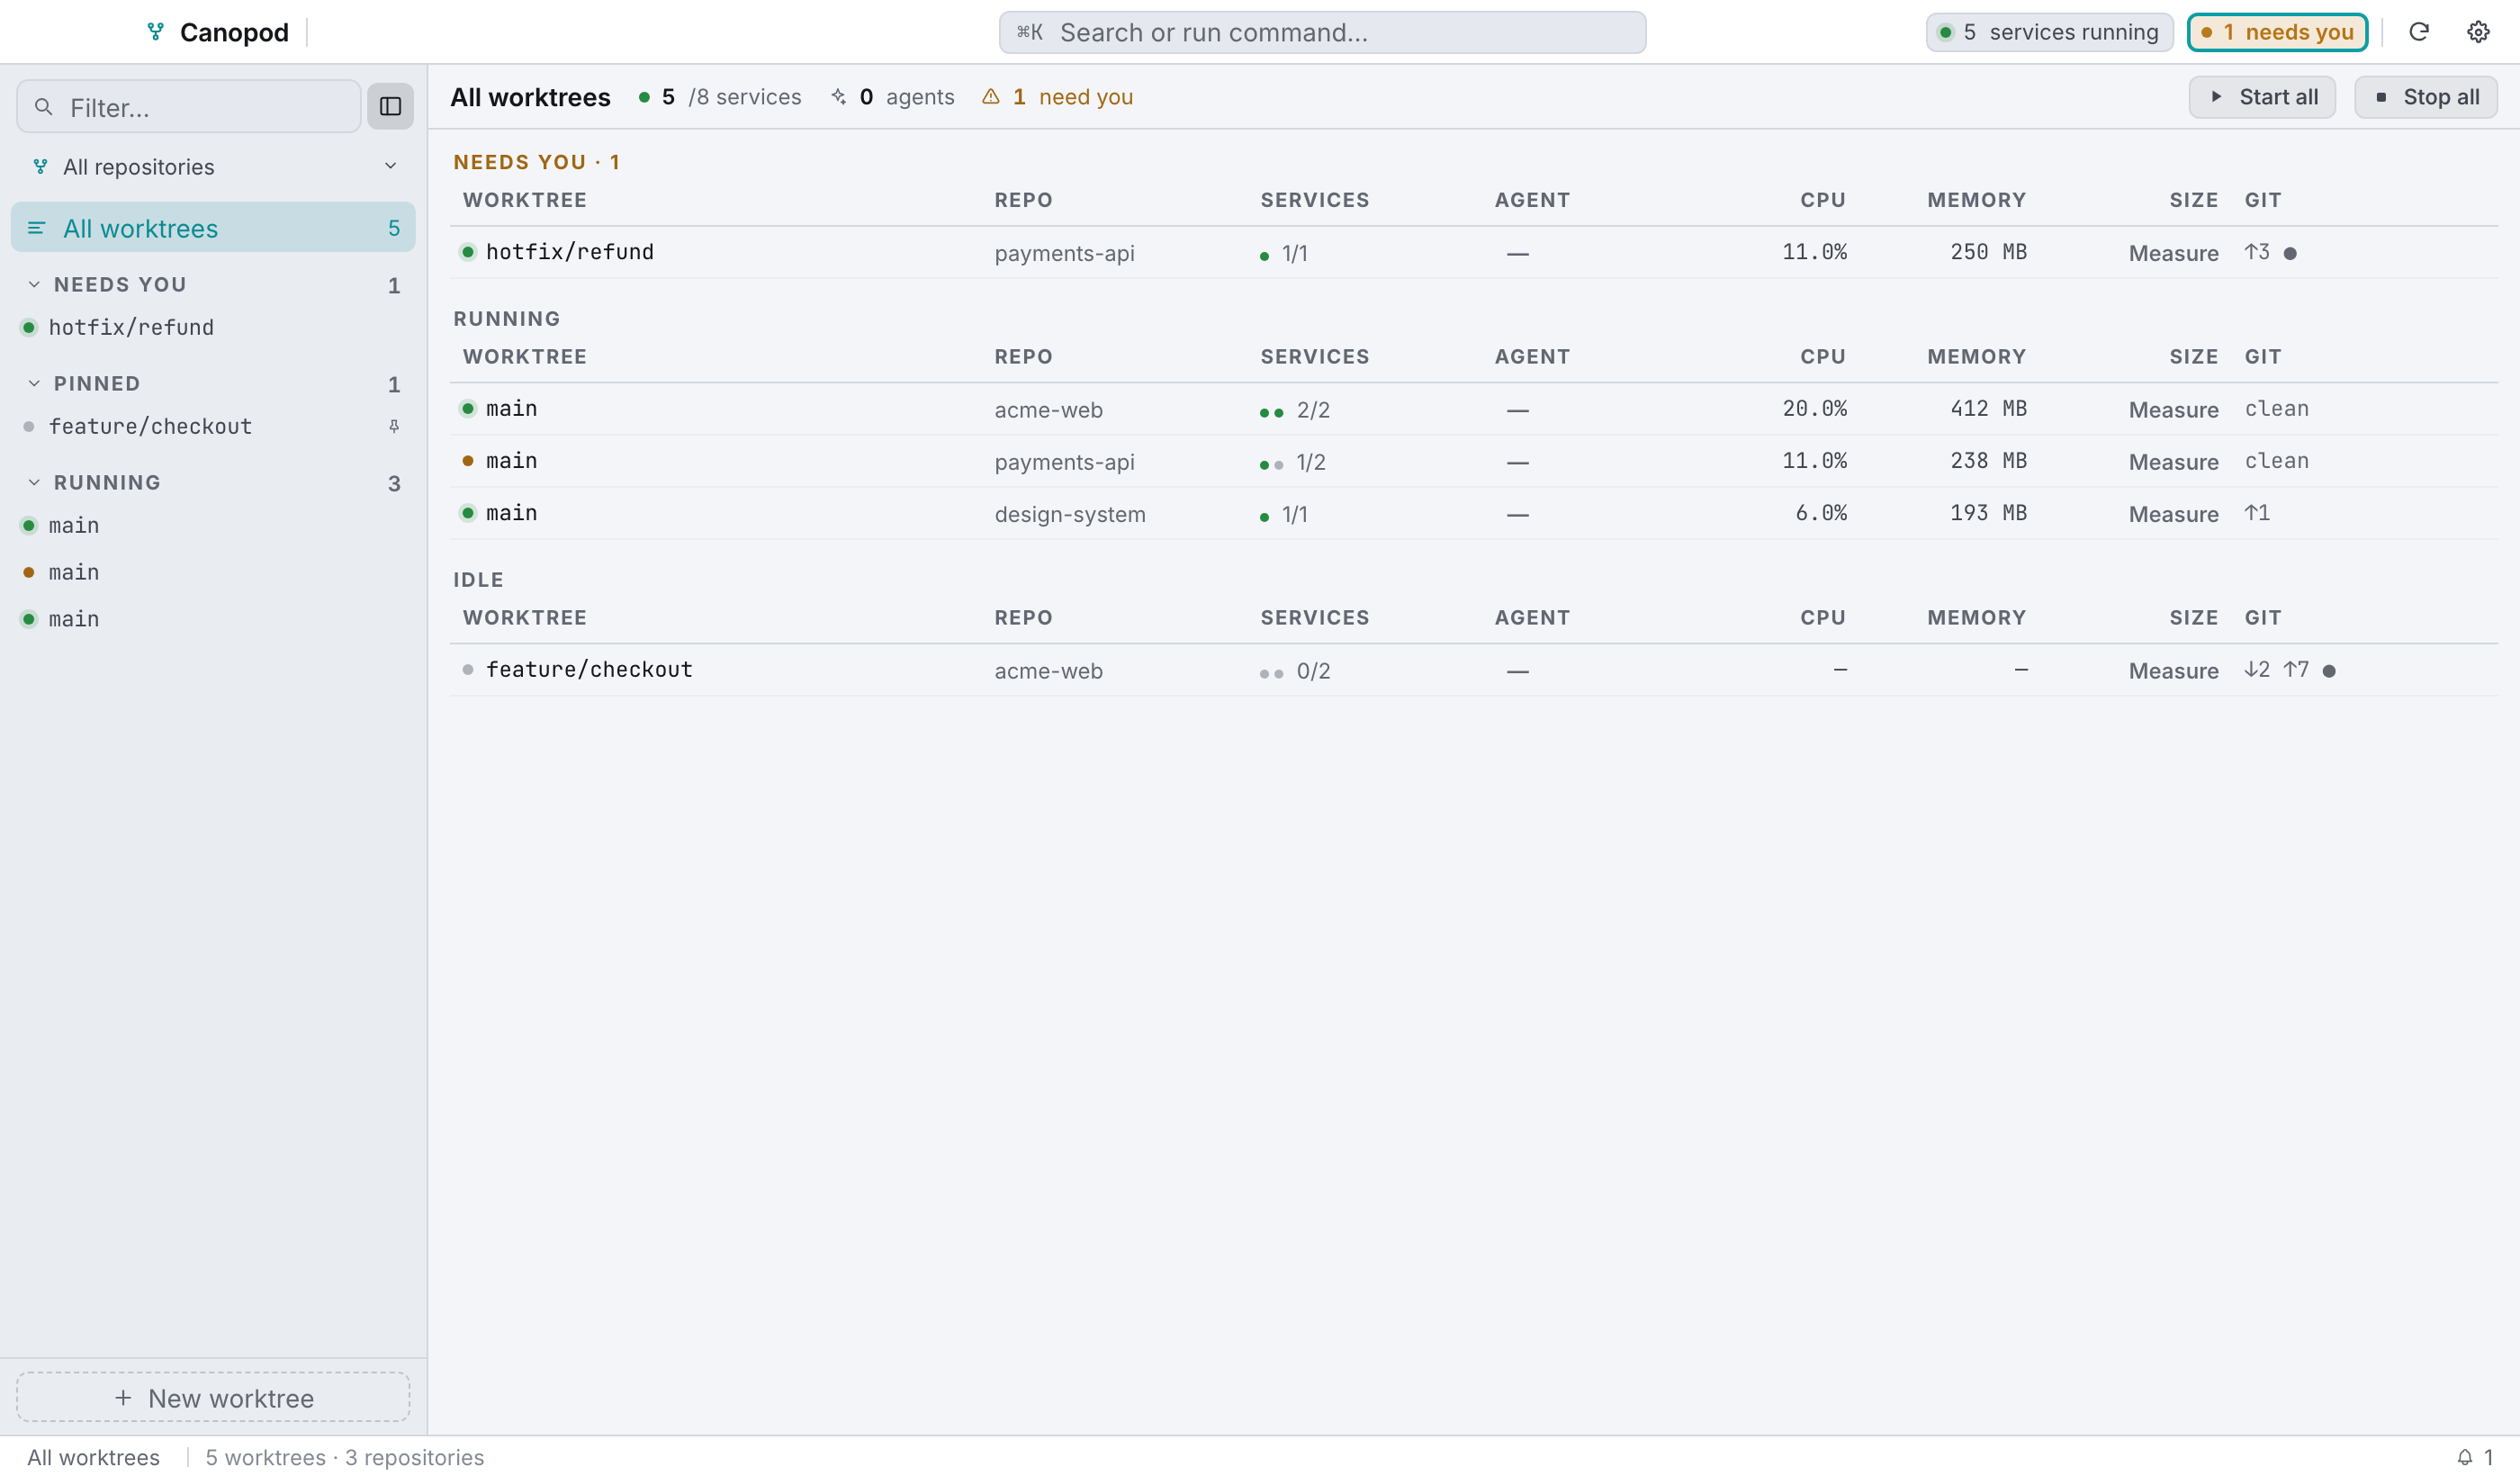Image resolution: width=2520 pixels, height=1476 pixels.
Task: Click the 1 need you header stat
Action: (x=1057, y=97)
